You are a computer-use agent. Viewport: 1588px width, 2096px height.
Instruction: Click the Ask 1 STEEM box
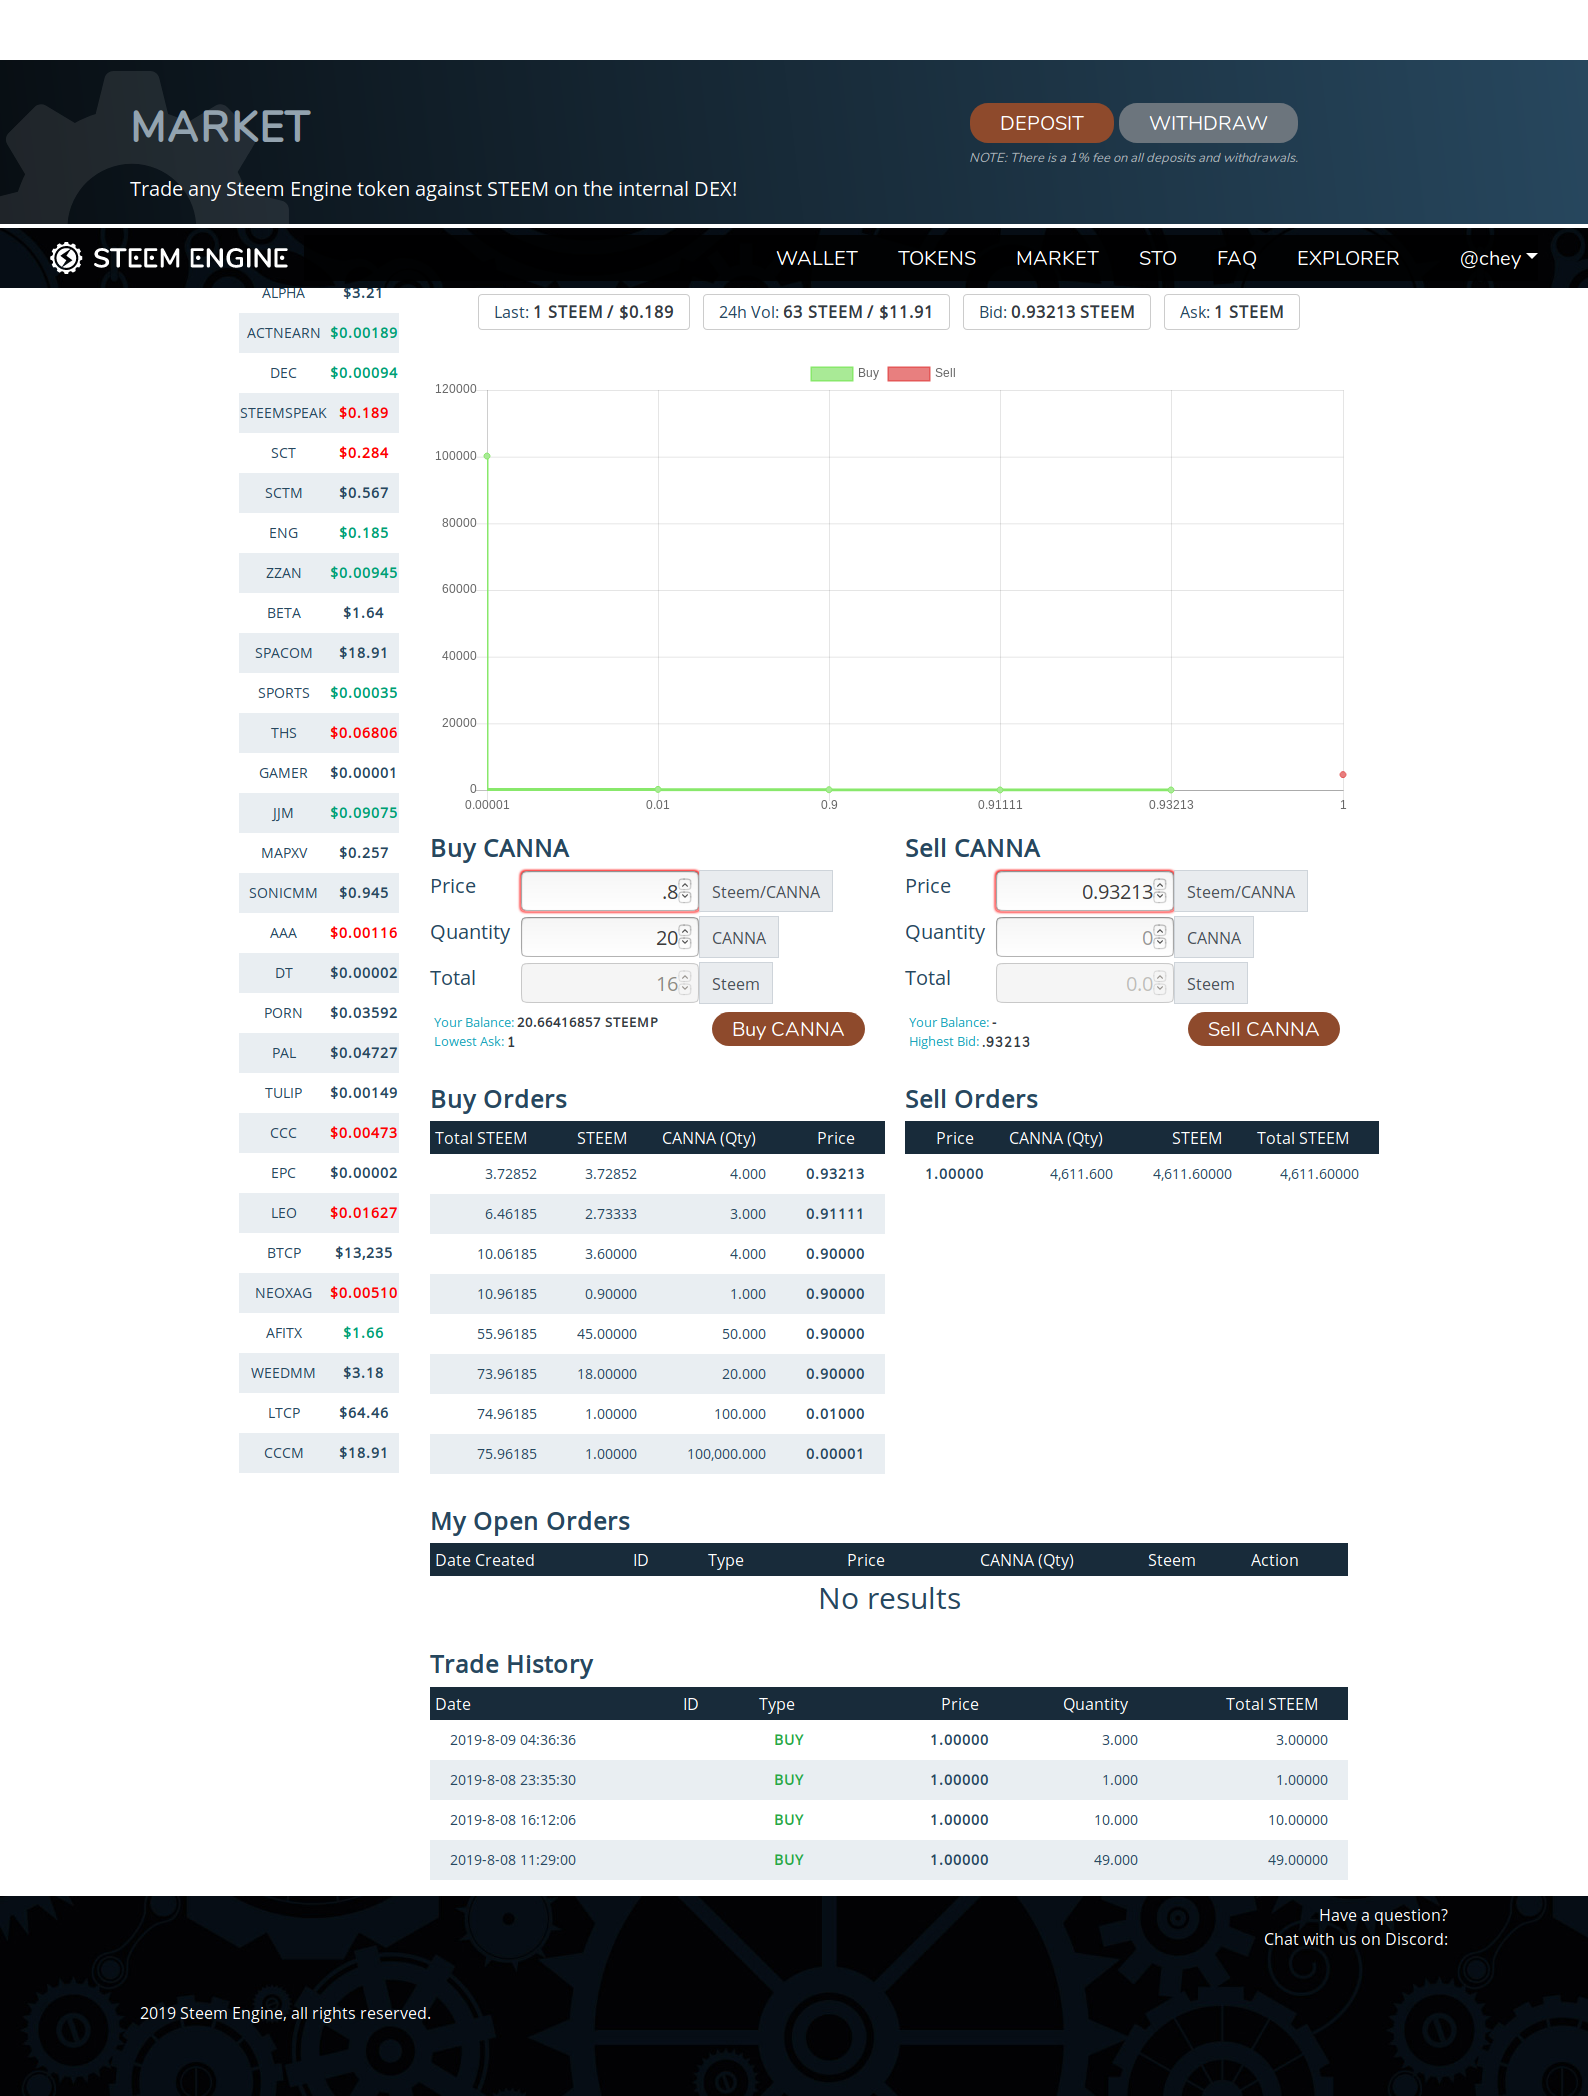(1232, 312)
